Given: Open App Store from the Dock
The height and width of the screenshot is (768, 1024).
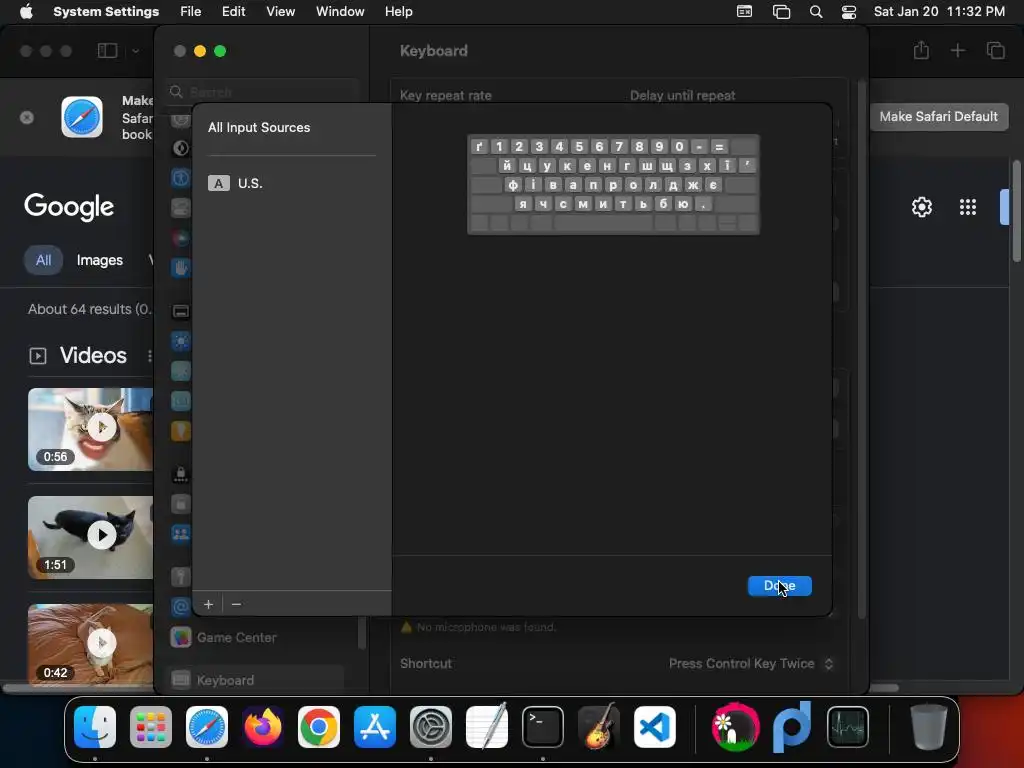Looking at the screenshot, I should point(375,727).
